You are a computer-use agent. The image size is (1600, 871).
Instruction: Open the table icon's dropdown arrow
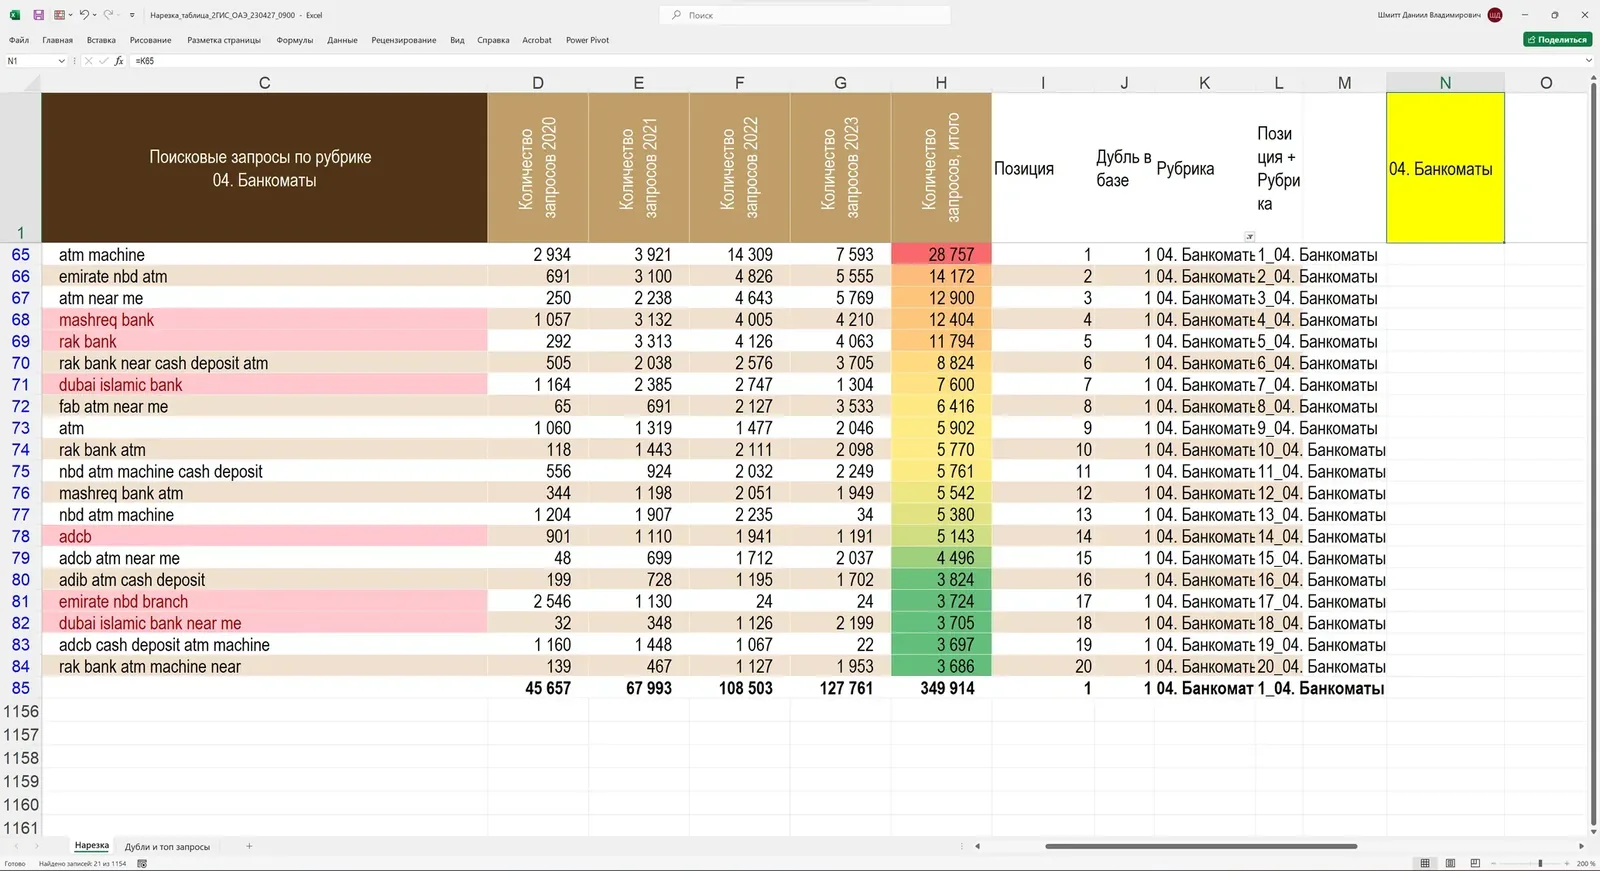click(70, 15)
